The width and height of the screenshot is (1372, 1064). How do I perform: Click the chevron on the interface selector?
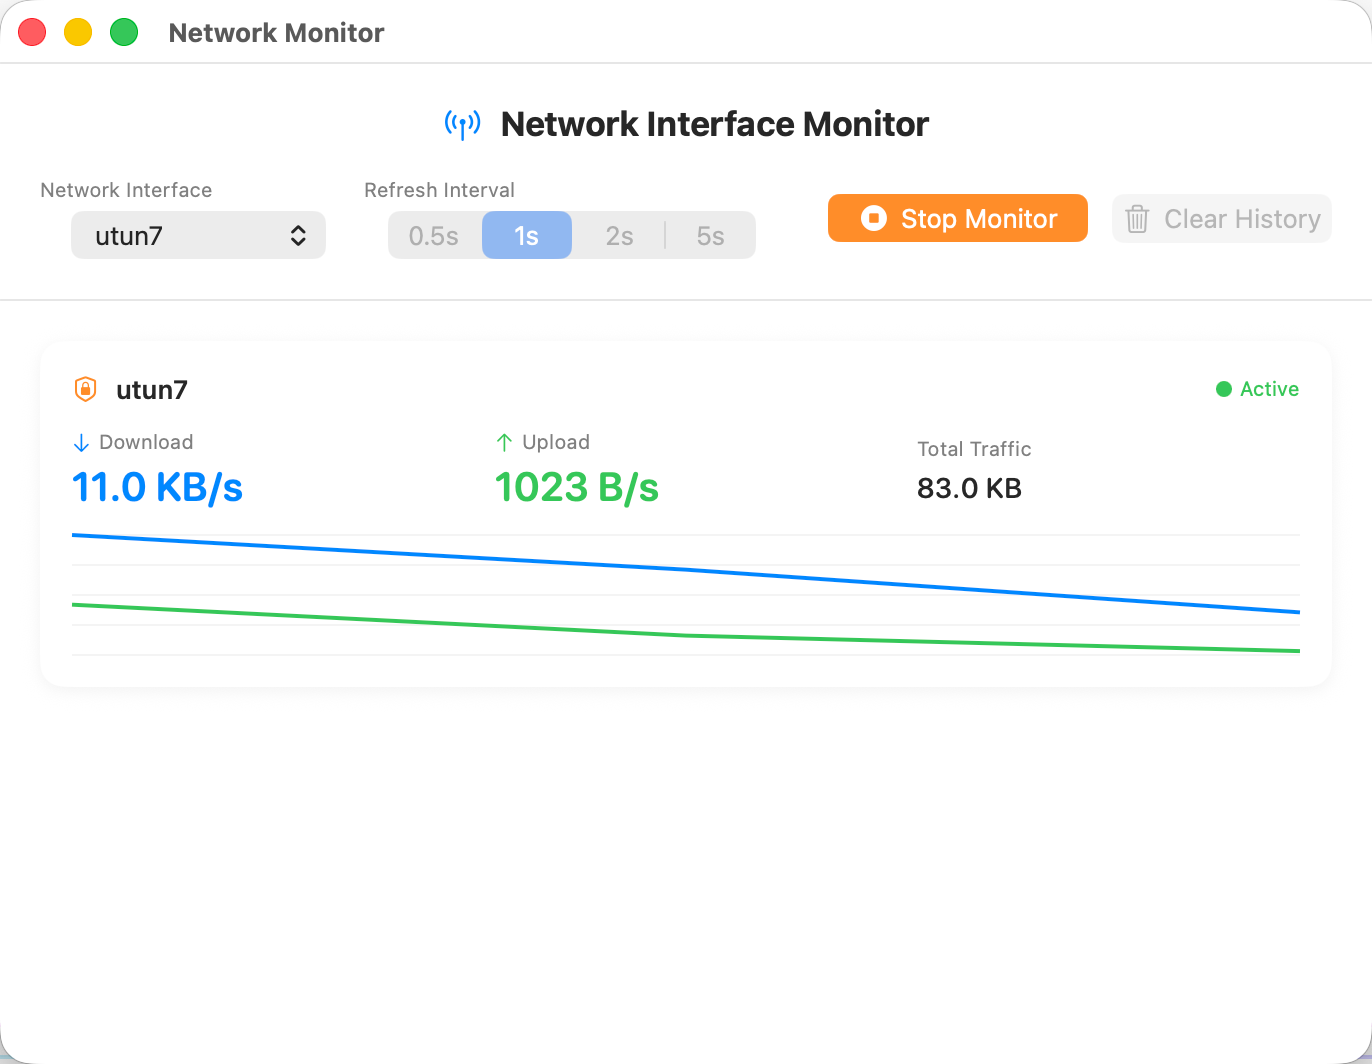298,235
